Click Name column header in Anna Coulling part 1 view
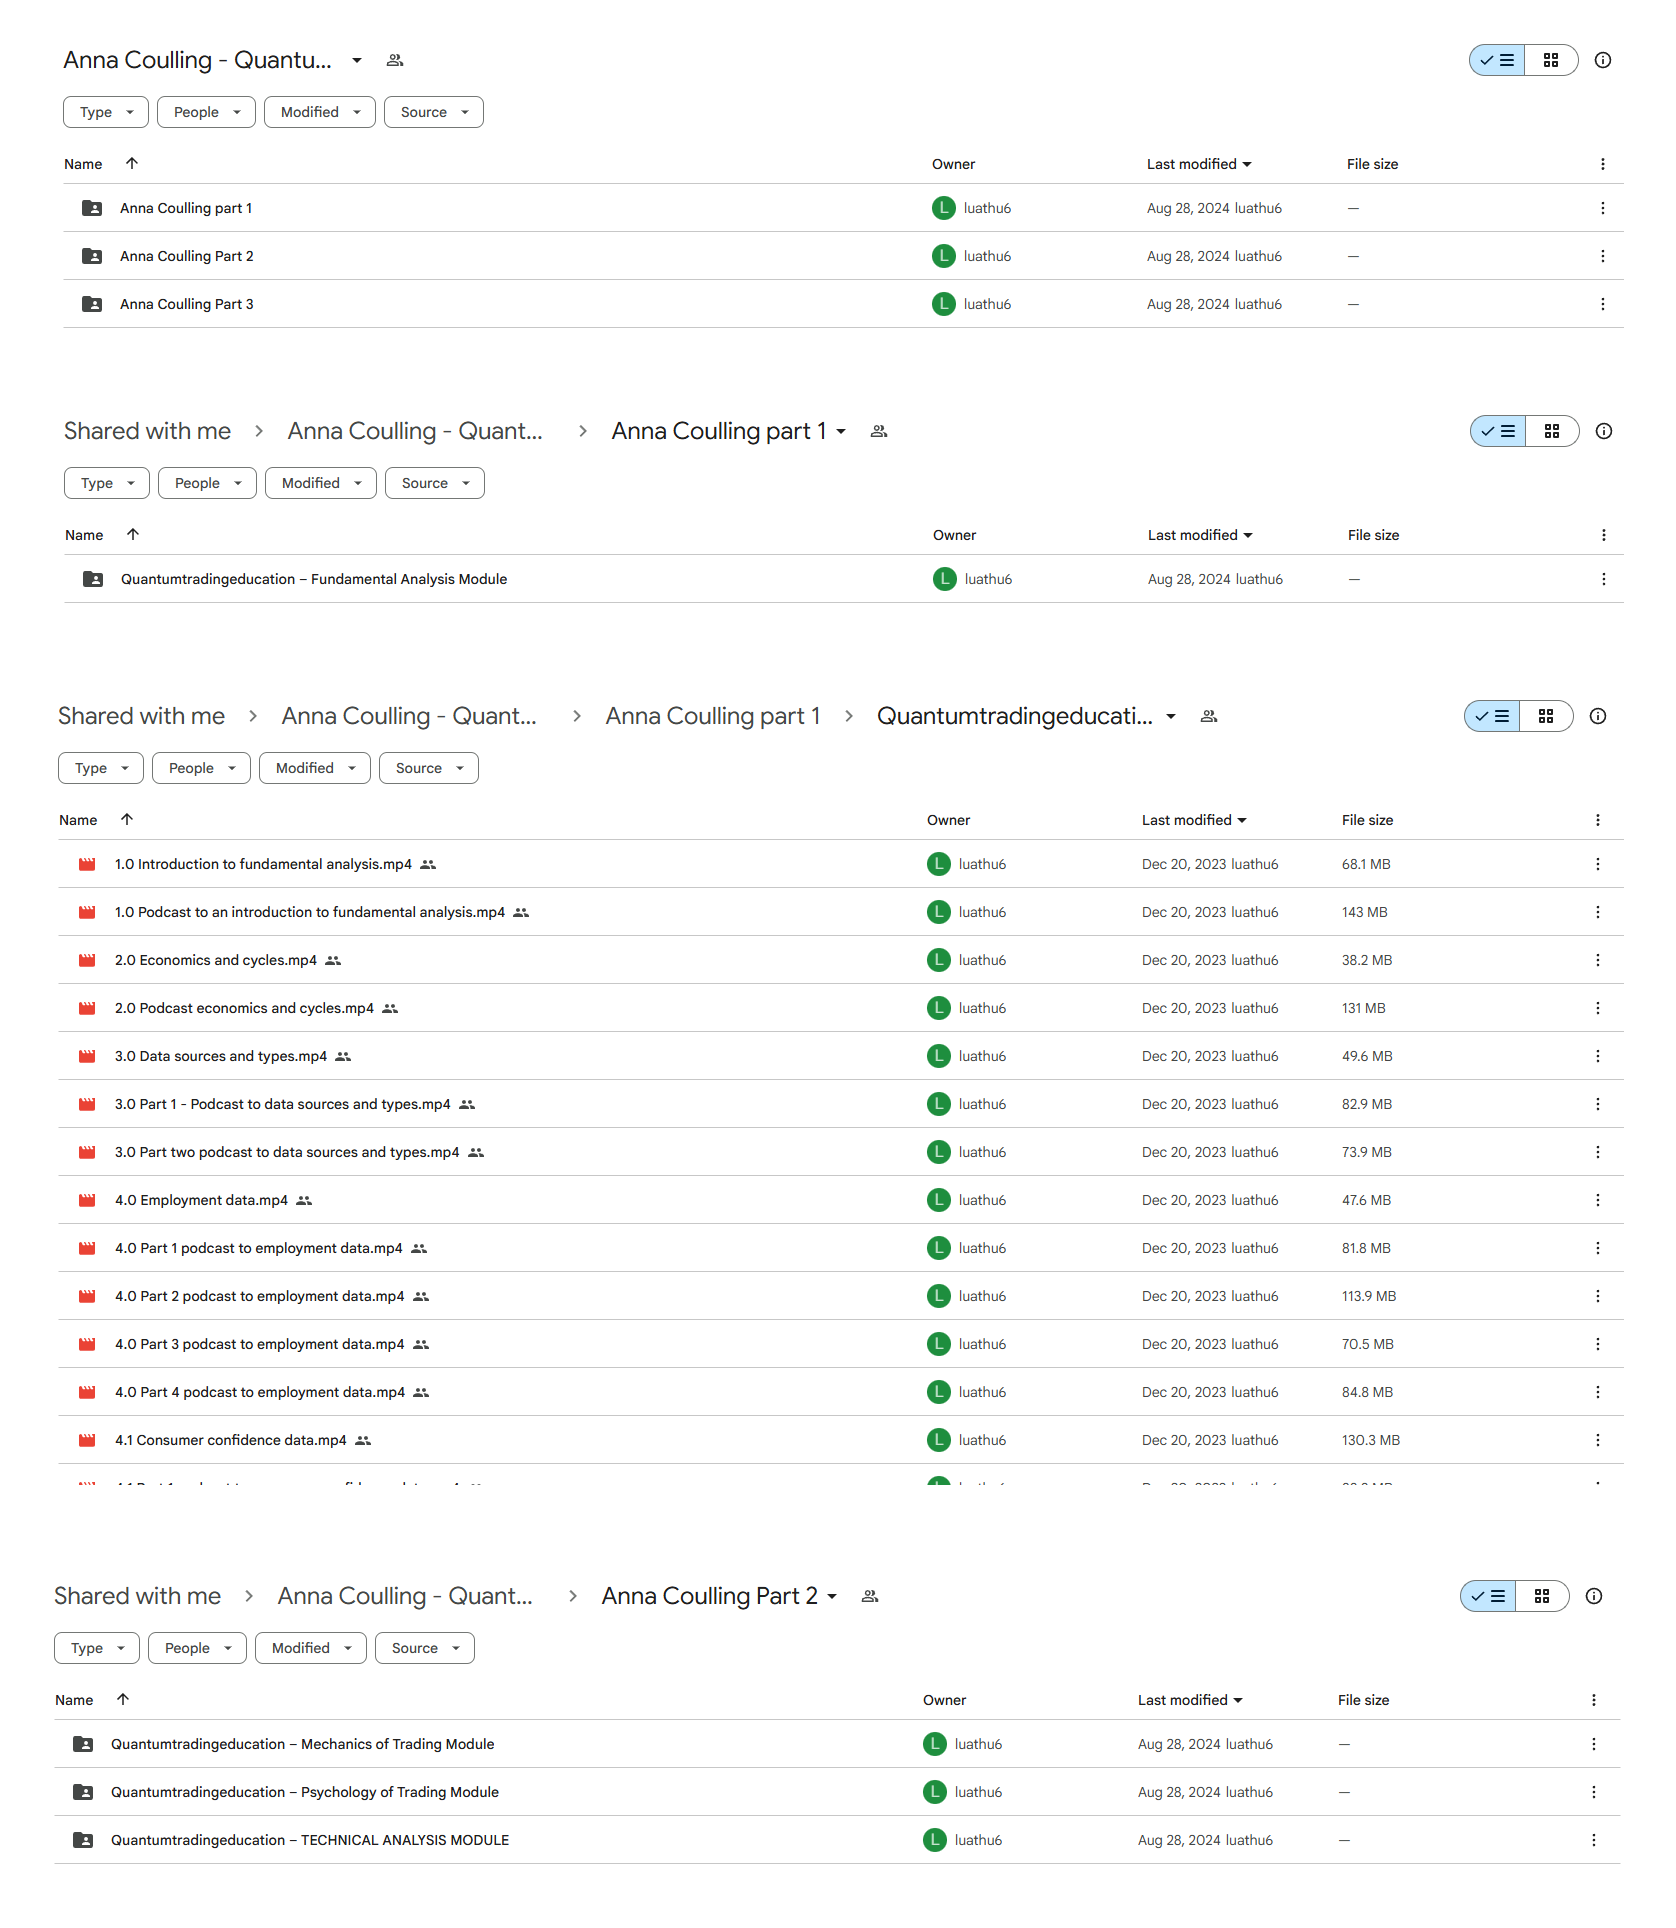1676x1928 pixels. pos(84,535)
